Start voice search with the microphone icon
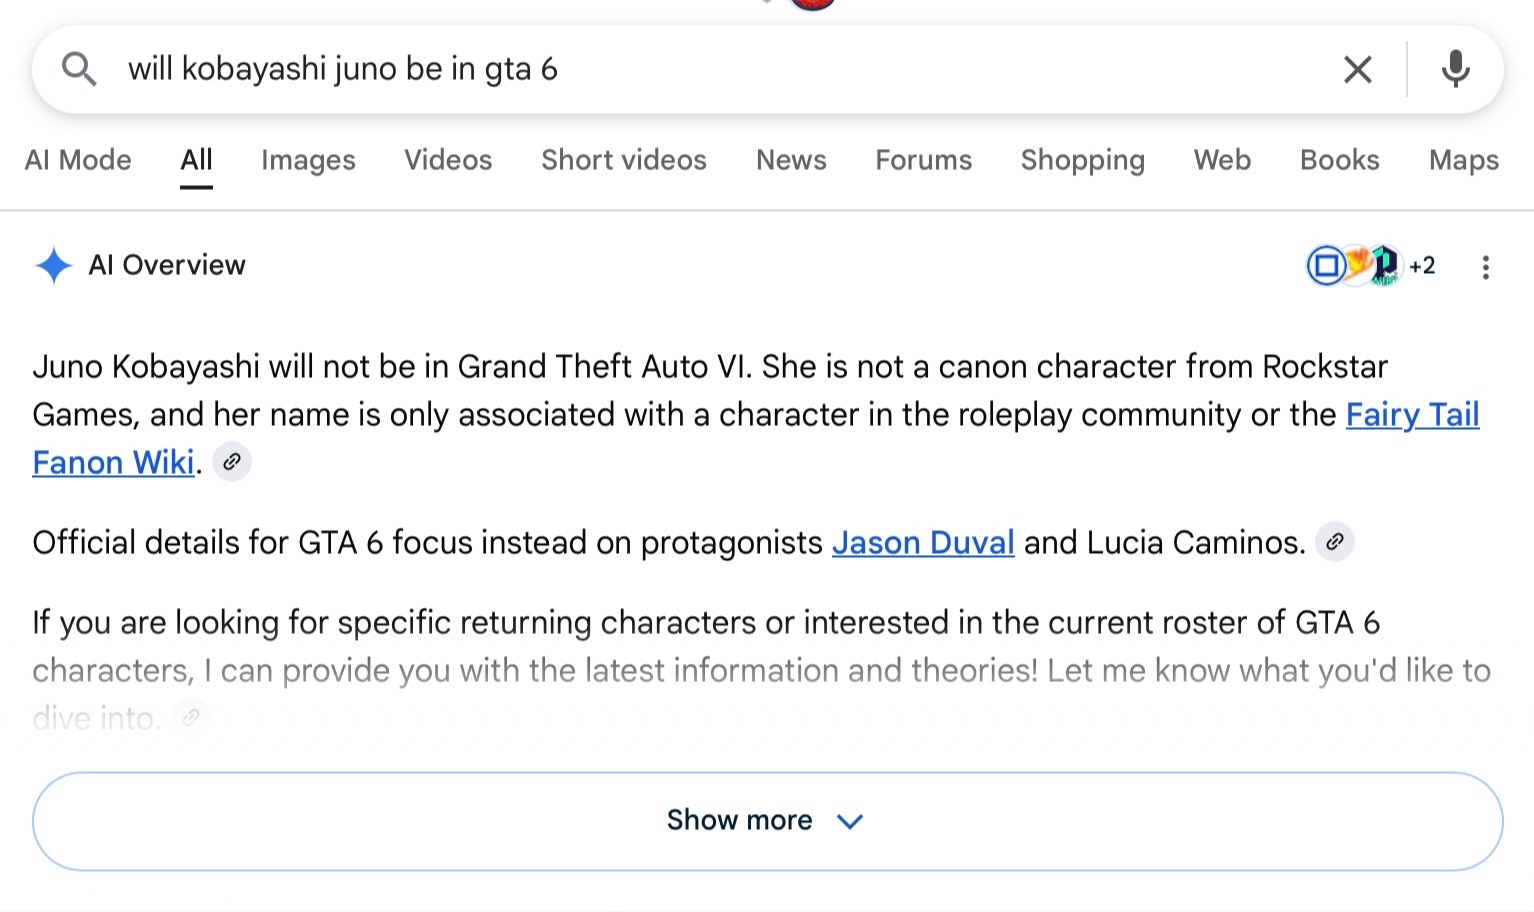This screenshot has width=1534, height=912. pyautogui.click(x=1455, y=69)
